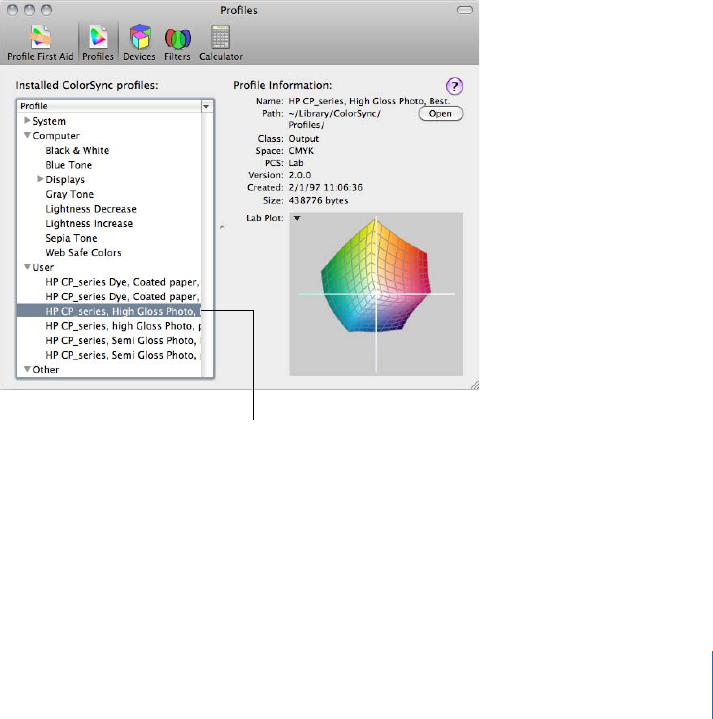Open the Filters toolbar icon

pos(177,44)
